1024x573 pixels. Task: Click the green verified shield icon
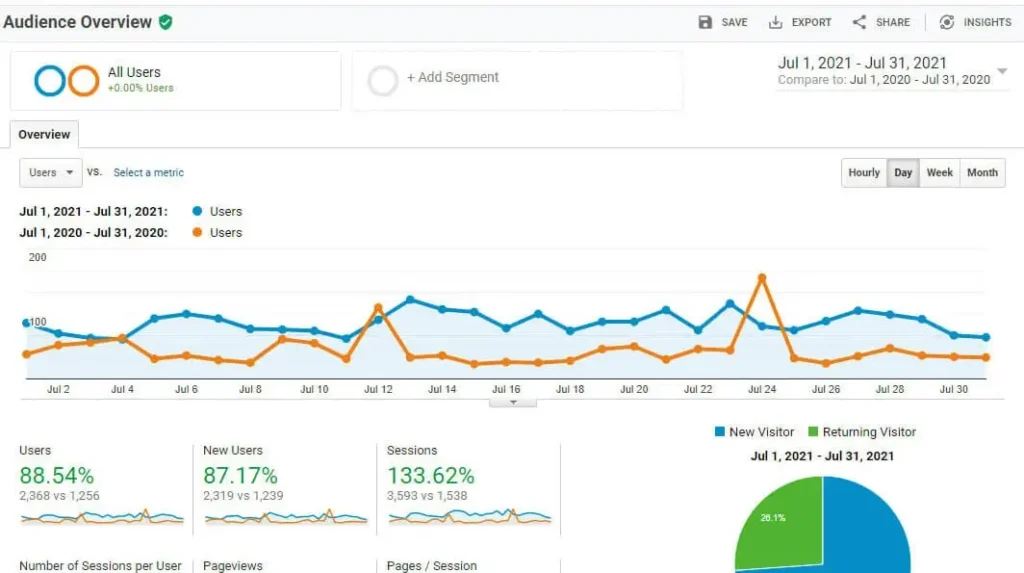[165, 22]
